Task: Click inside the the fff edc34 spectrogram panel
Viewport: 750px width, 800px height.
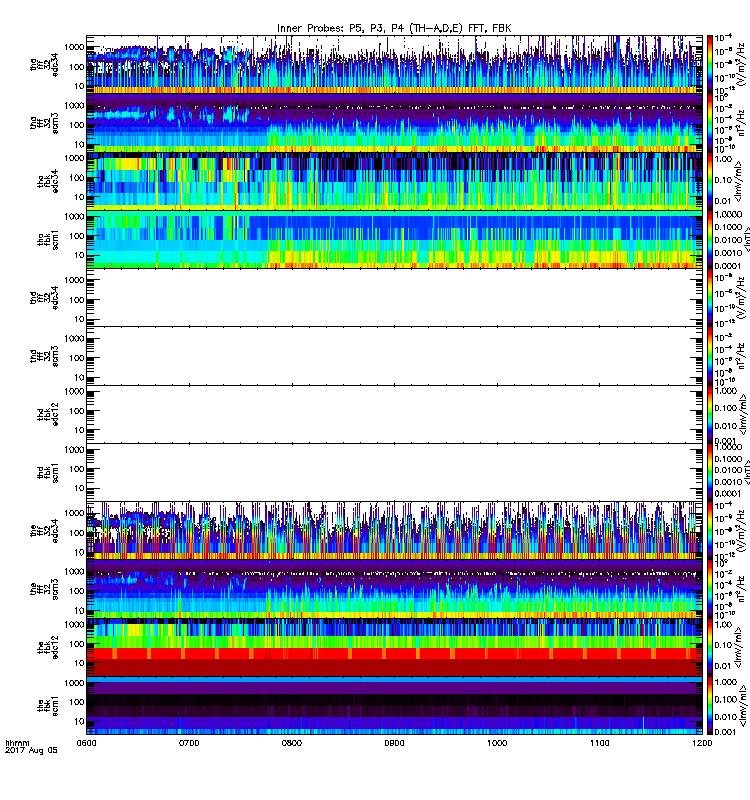Action: point(394,530)
